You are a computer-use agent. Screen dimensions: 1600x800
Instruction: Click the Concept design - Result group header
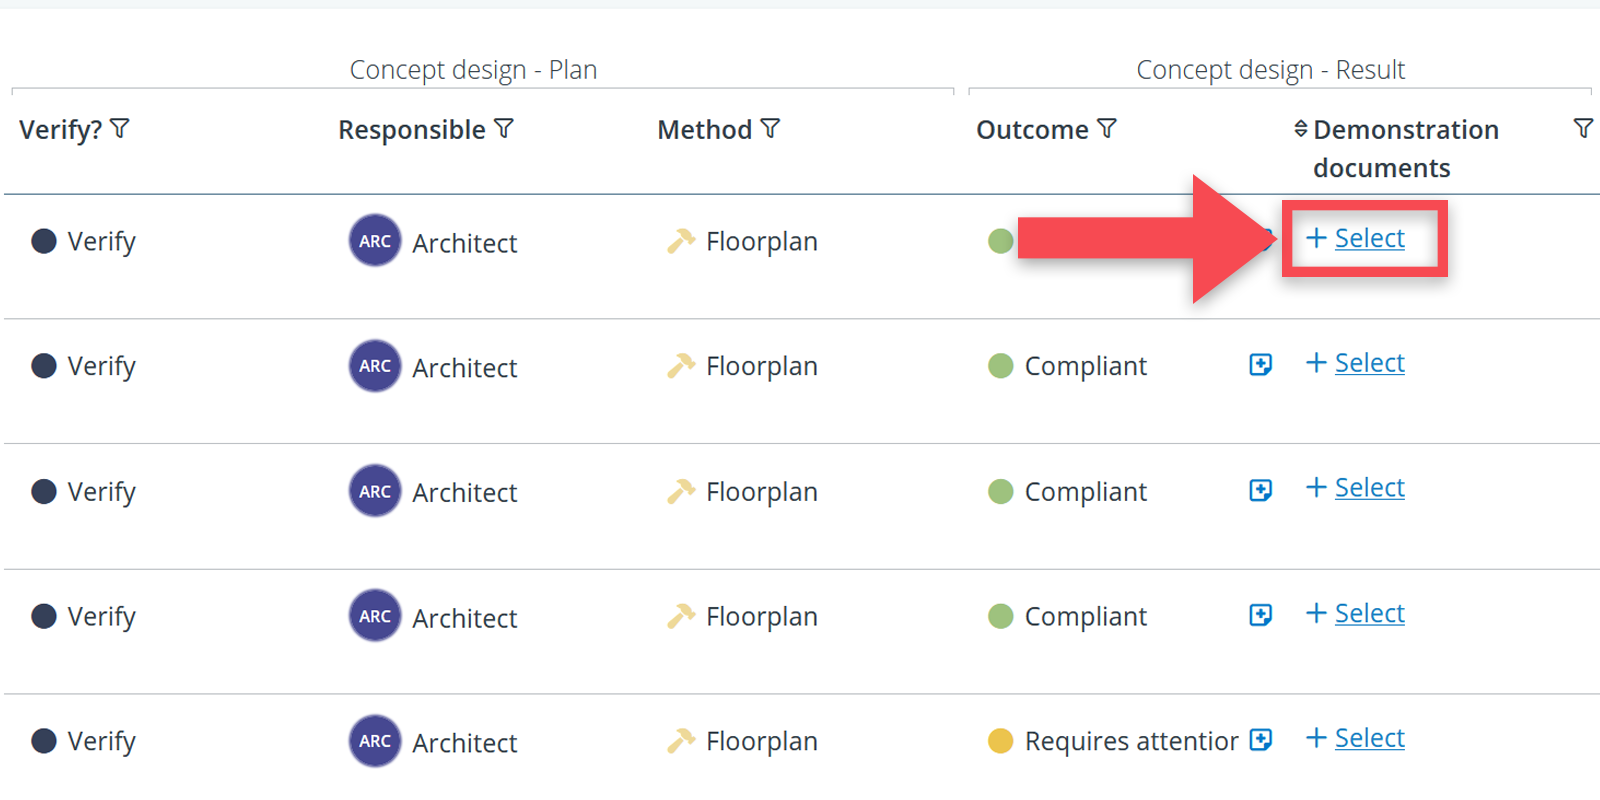point(1270,70)
